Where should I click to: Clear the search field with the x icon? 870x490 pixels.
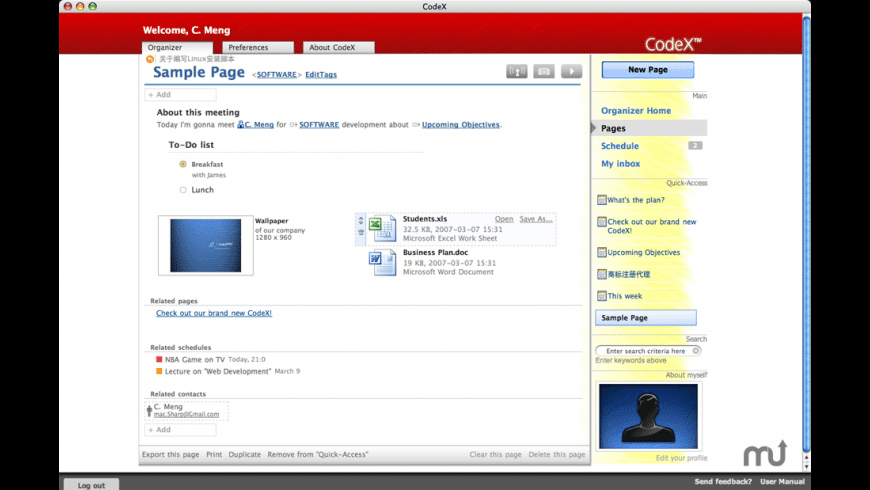[x=696, y=351]
